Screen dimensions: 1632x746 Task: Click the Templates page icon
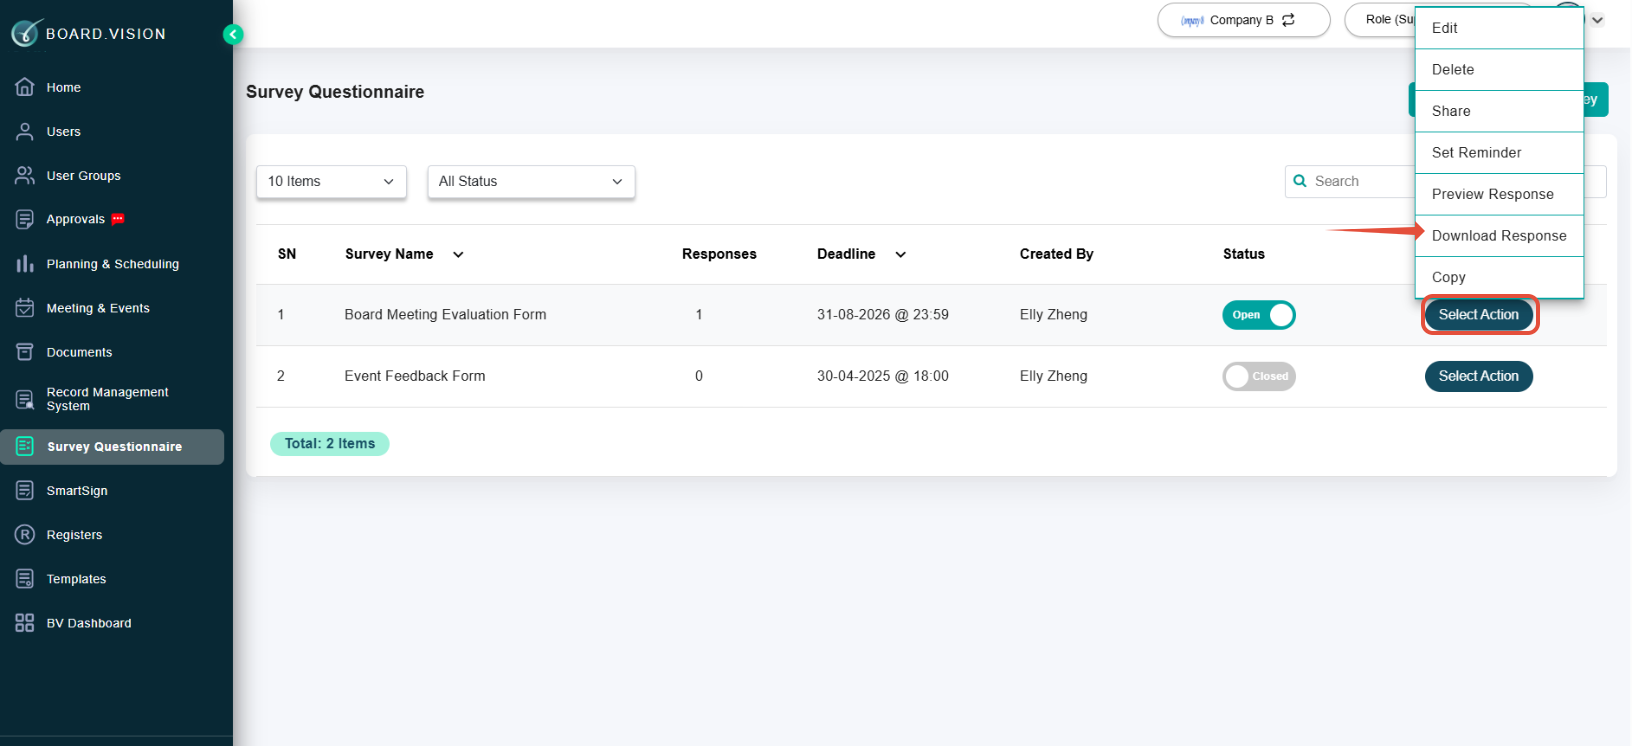(25, 578)
